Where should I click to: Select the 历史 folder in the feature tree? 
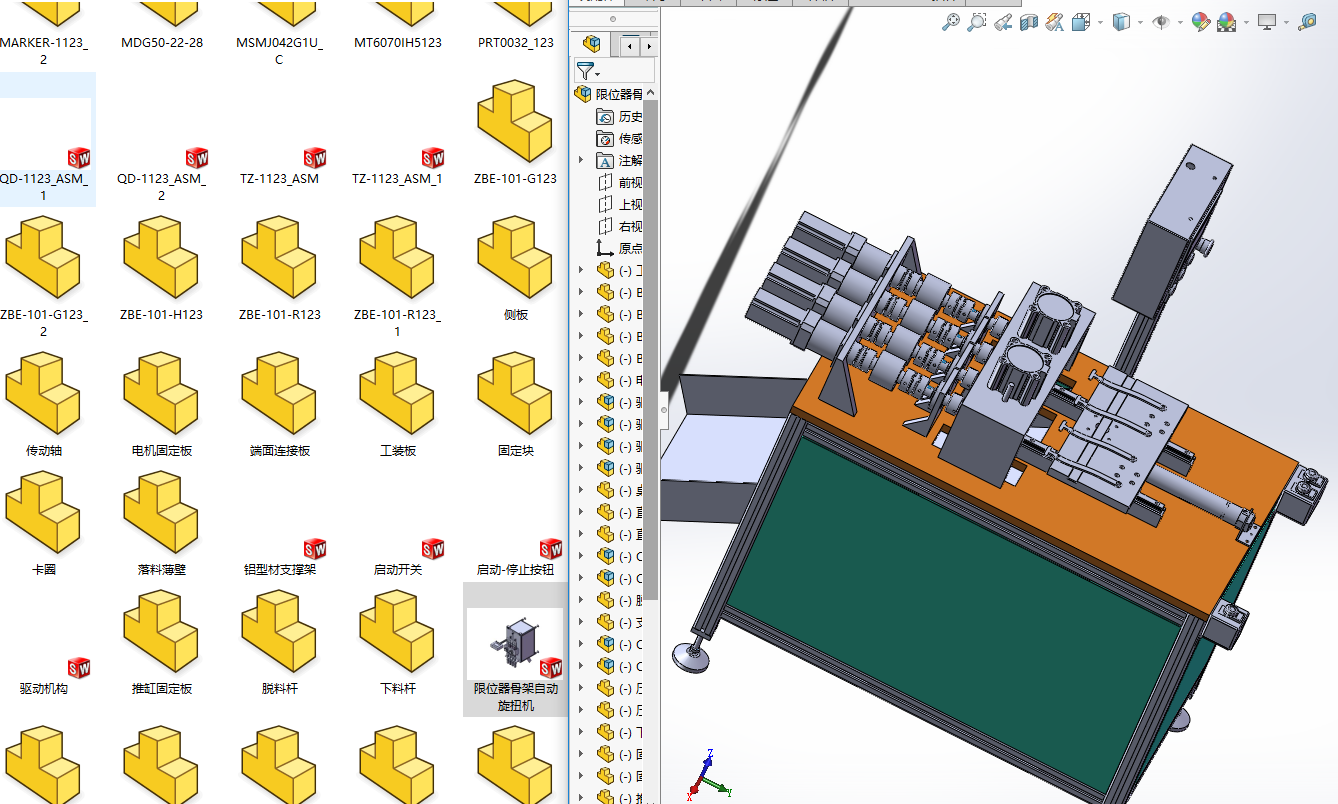click(x=619, y=116)
